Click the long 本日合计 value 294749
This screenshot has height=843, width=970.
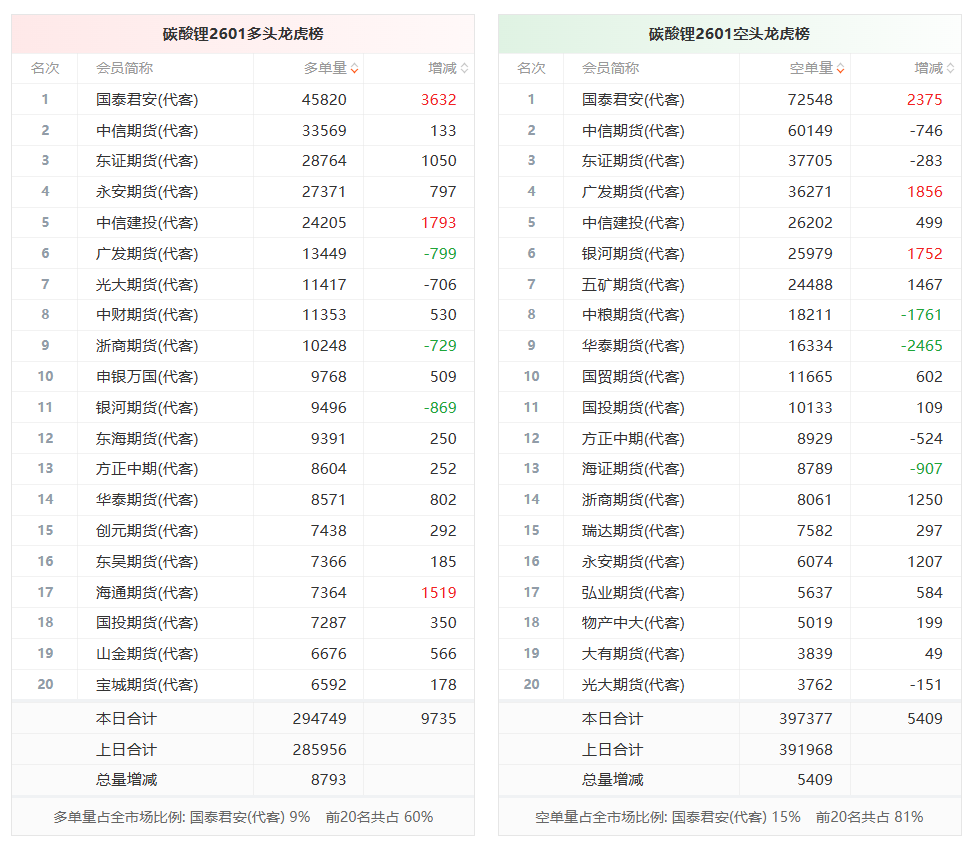320,719
